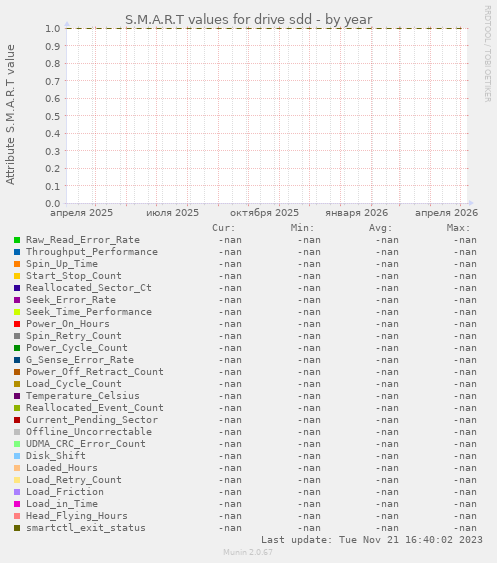Viewport: 497px width, 563px height.
Task: Click the Cur: column header
Action: coord(224,228)
